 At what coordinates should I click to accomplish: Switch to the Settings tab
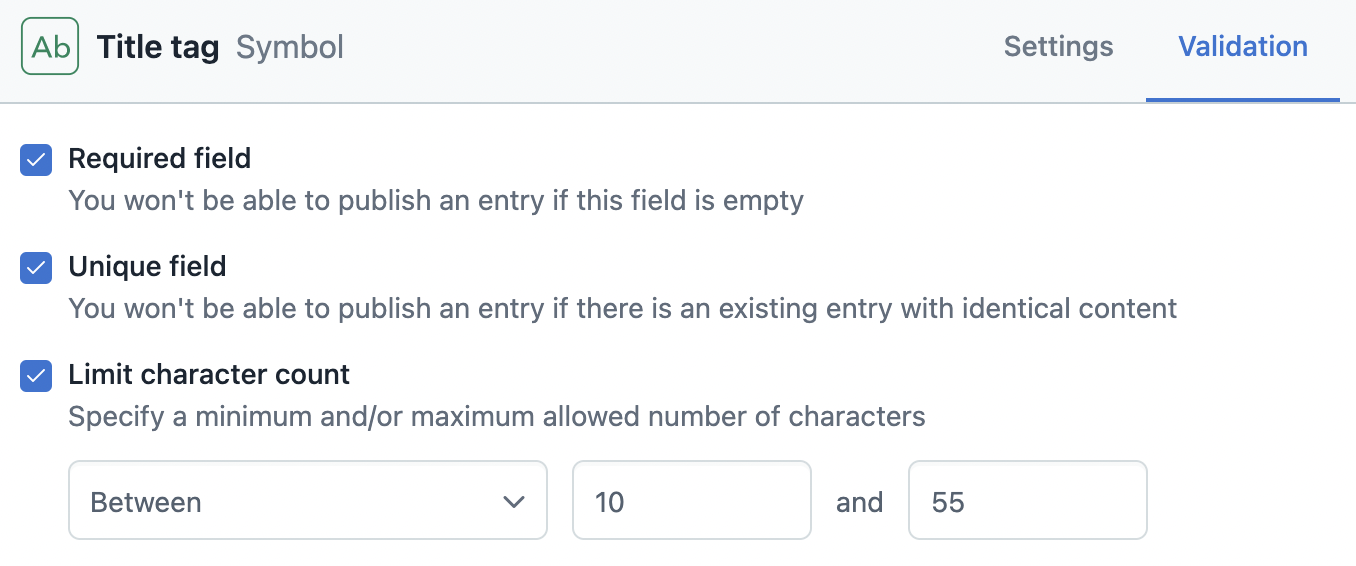click(1058, 47)
